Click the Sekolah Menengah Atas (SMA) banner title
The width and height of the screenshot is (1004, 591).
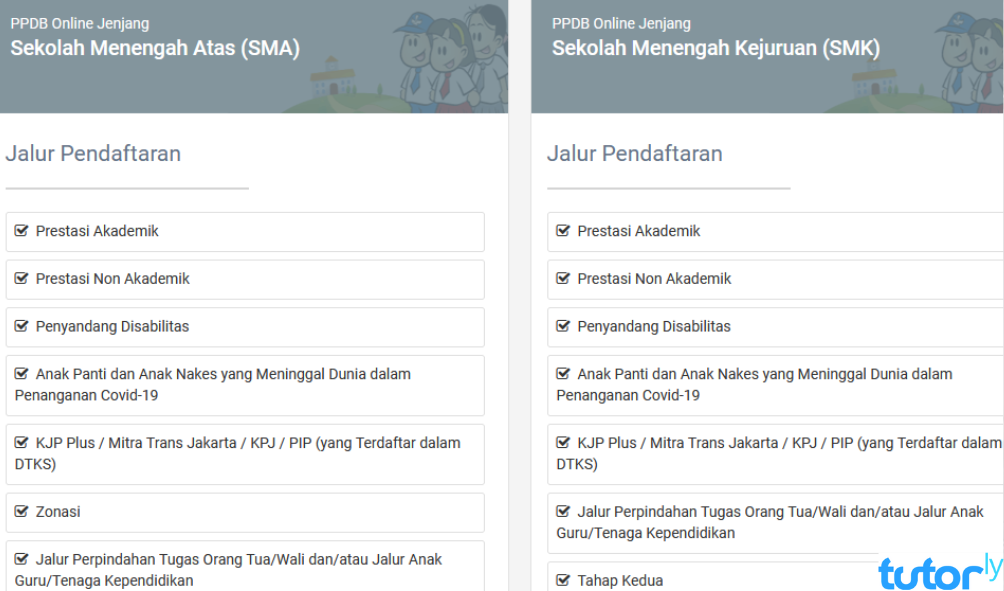(x=154, y=47)
